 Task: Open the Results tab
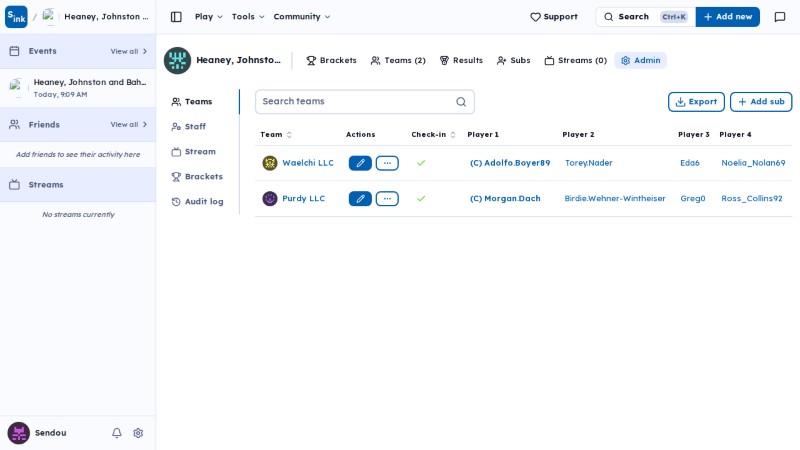[x=461, y=60]
